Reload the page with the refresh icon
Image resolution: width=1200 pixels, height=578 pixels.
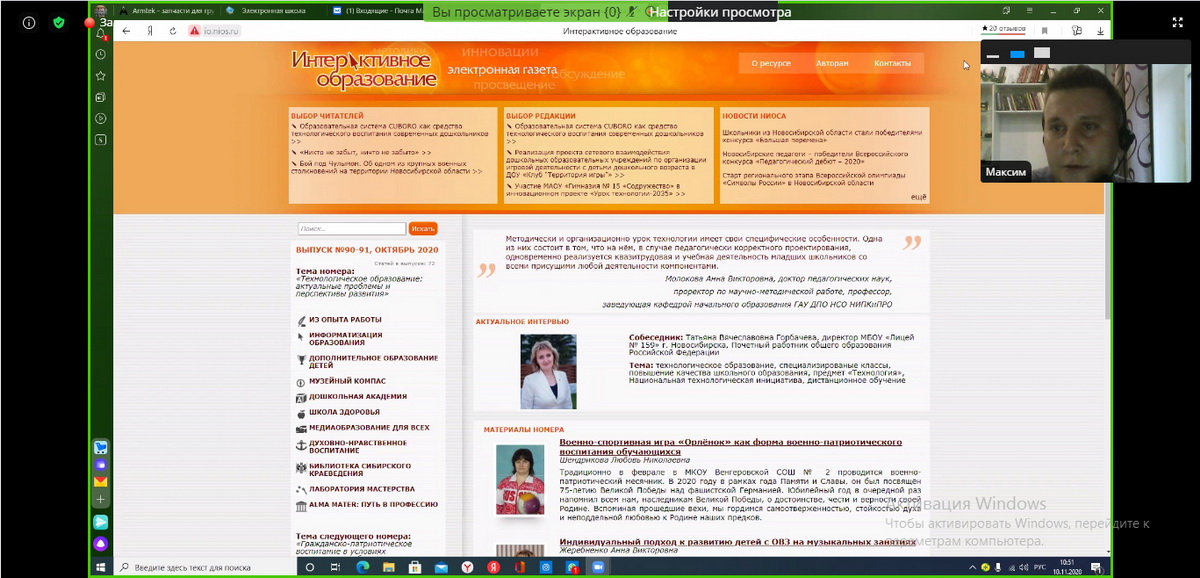[x=173, y=31]
